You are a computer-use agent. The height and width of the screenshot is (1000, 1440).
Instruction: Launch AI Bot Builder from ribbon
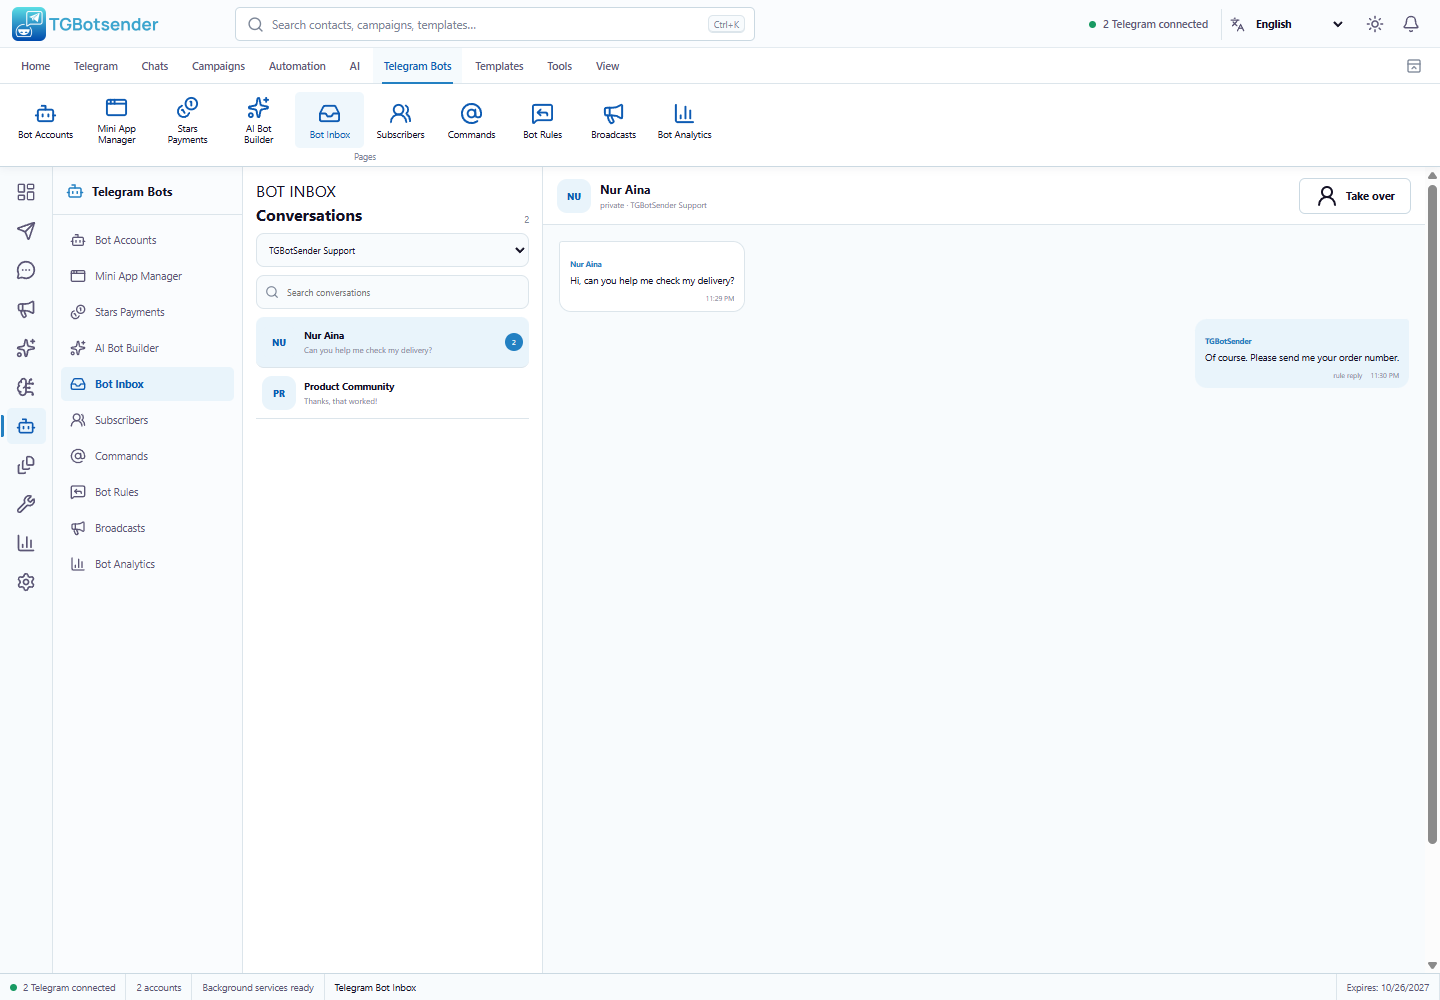click(x=258, y=120)
